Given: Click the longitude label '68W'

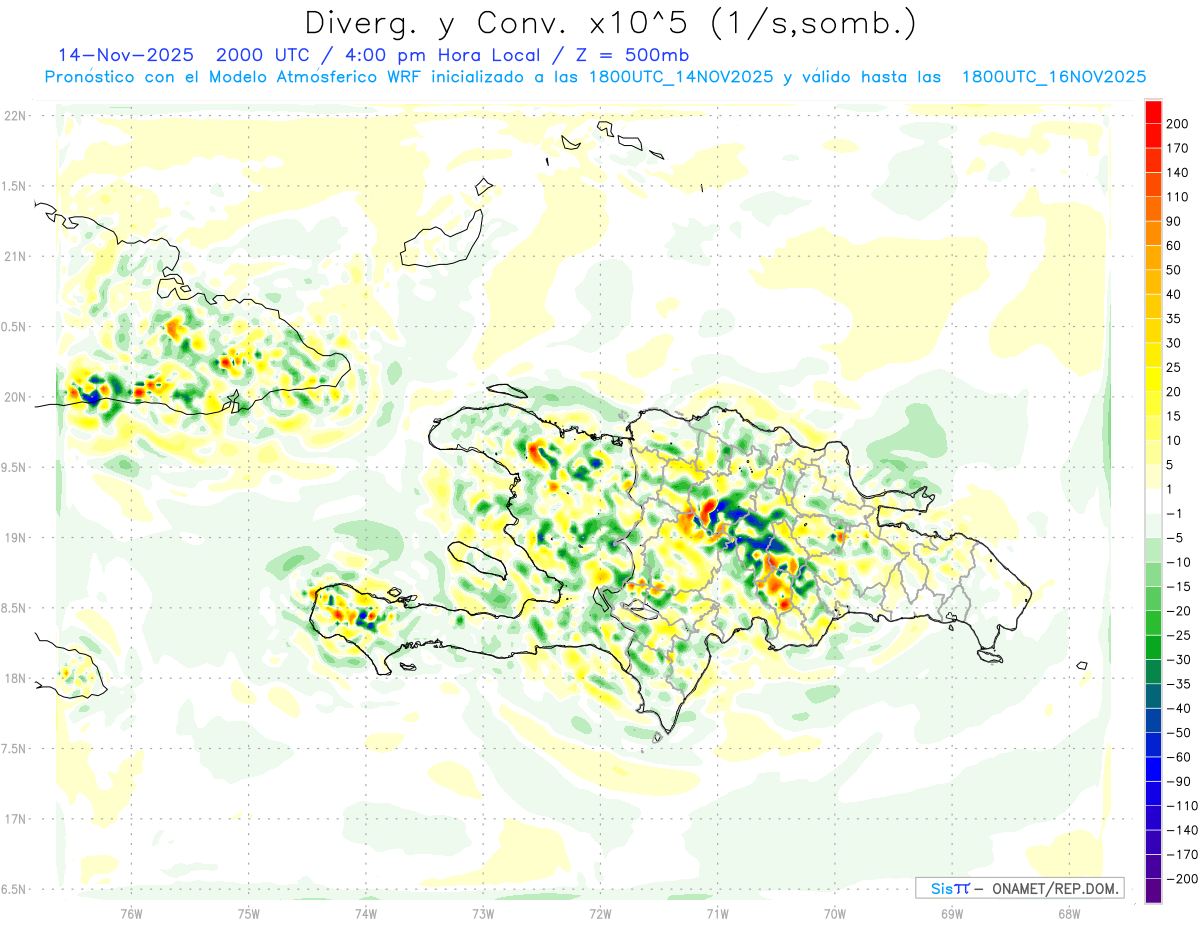Looking at the screenshot, I should pyautogui.click(x=1069, y=912).
